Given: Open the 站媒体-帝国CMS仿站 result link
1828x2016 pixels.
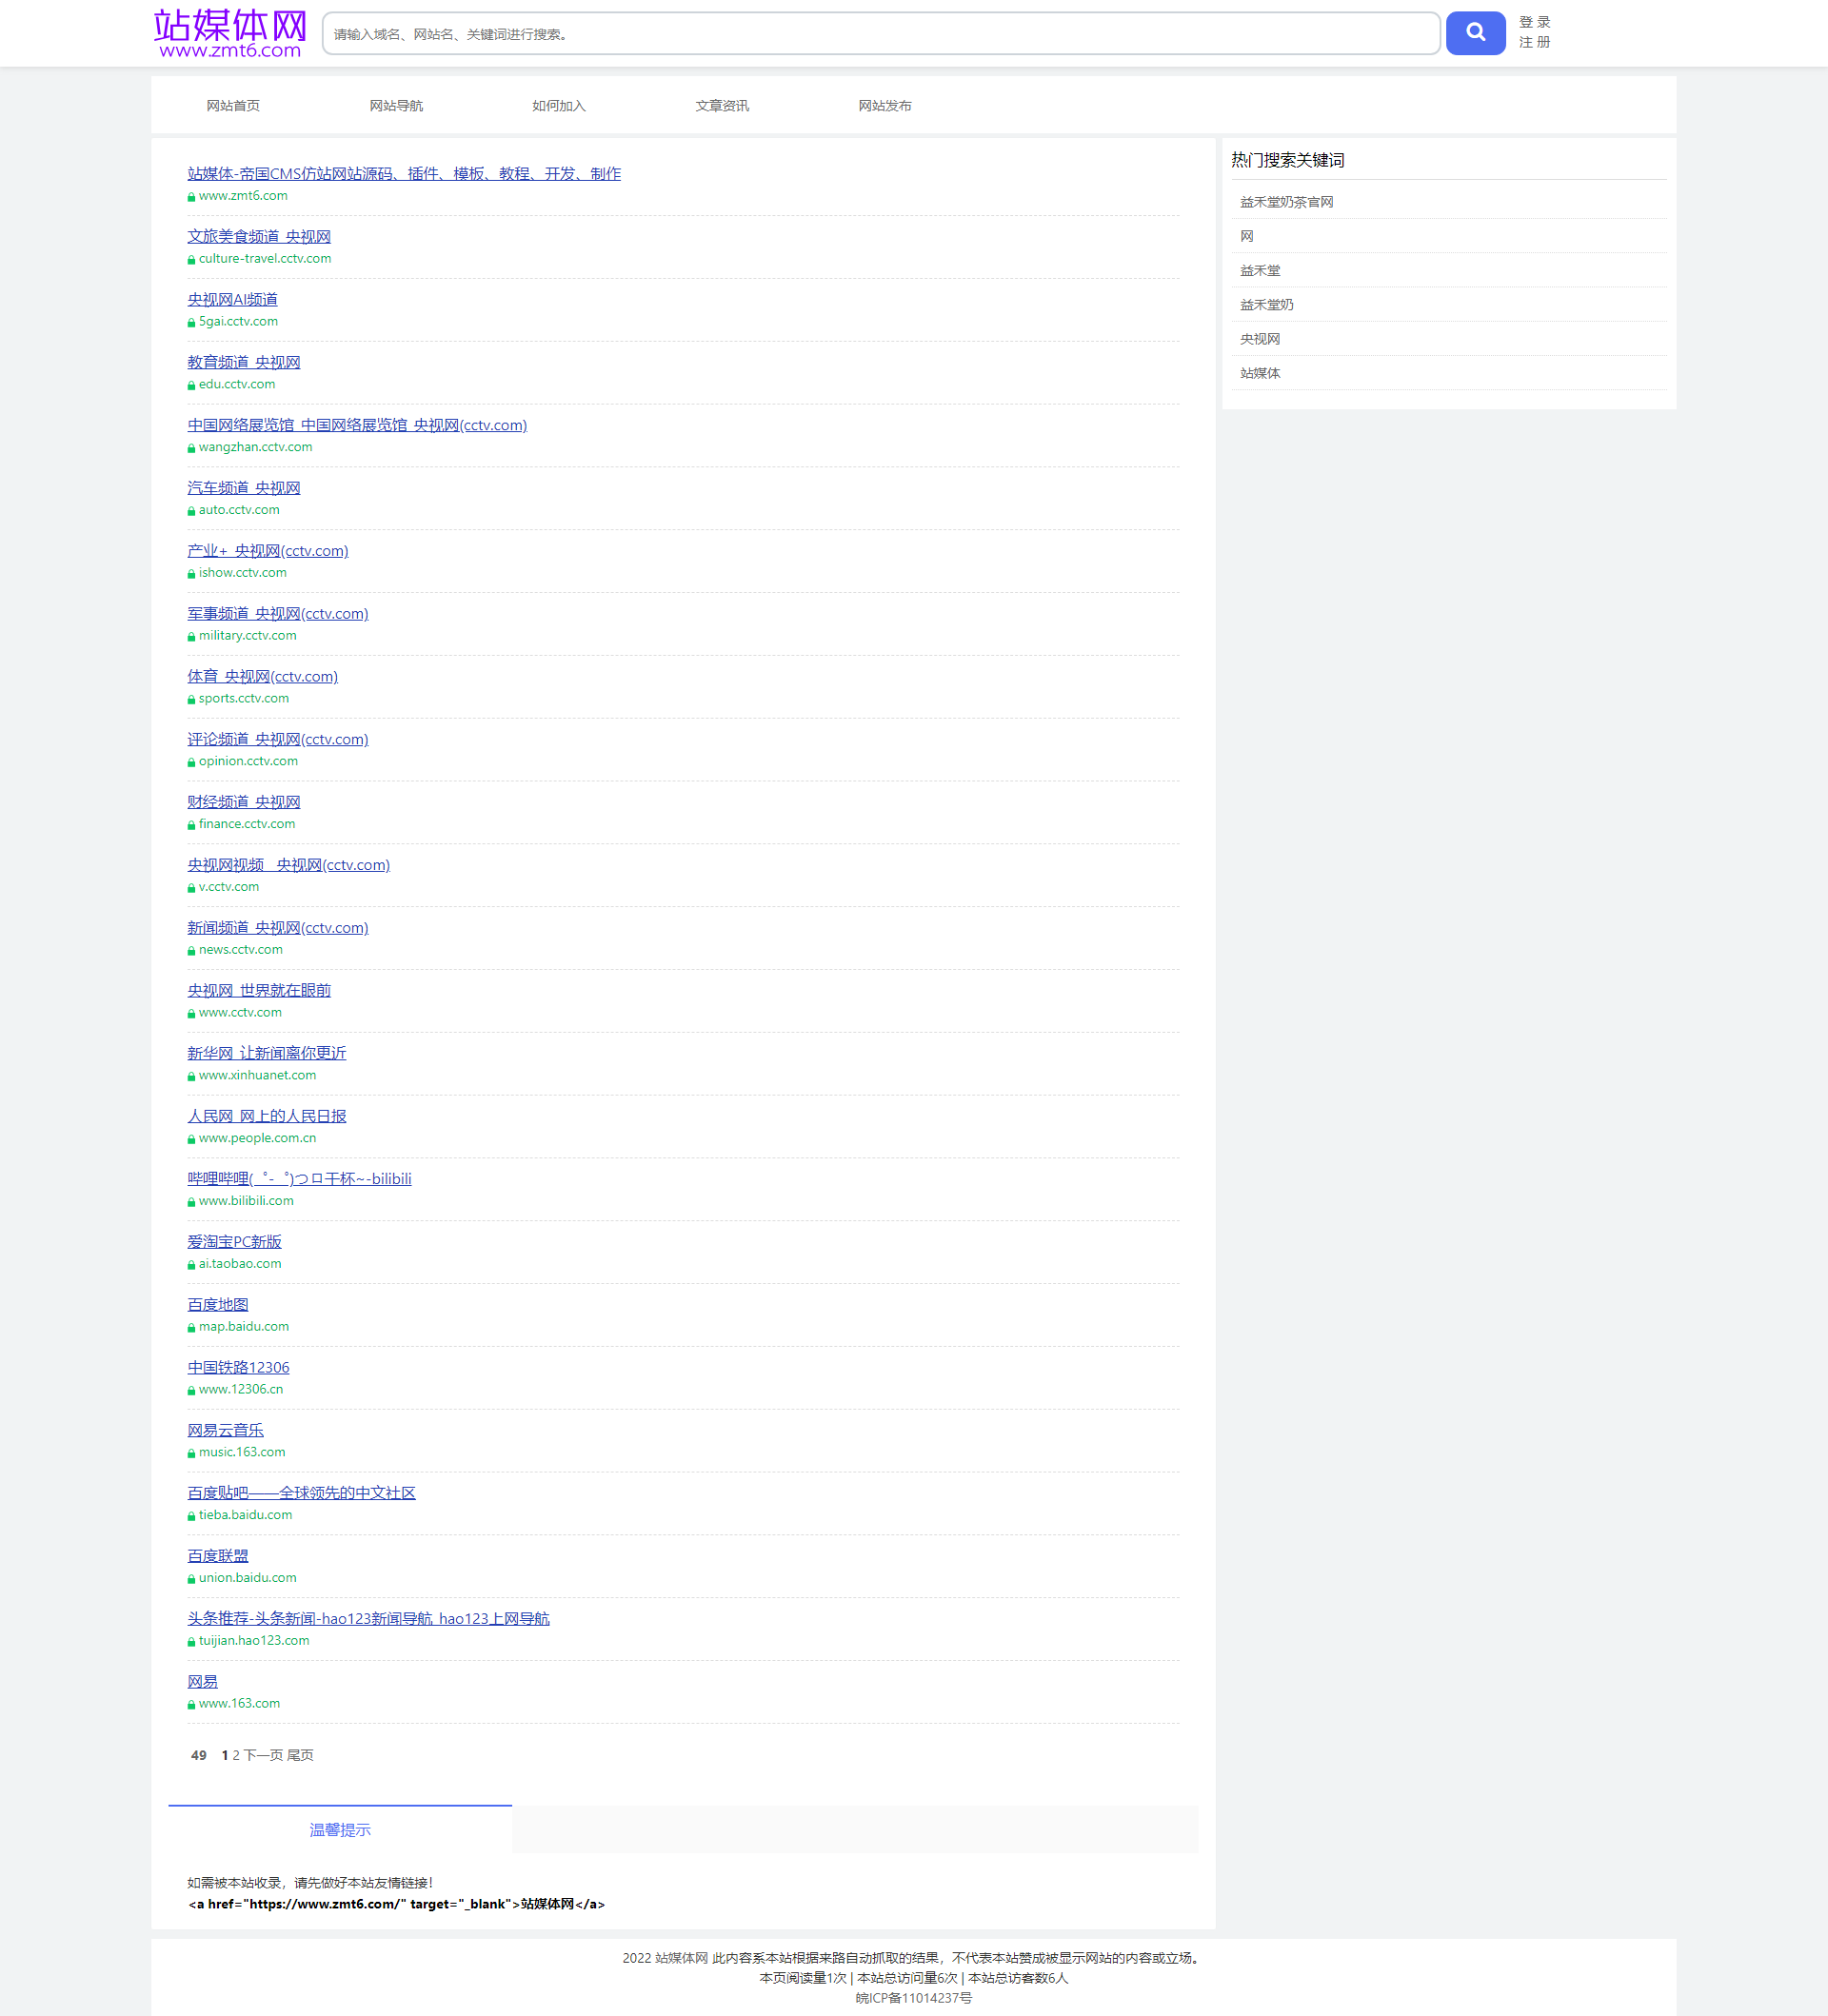Looking at the screenshot, I should [404, 174].
